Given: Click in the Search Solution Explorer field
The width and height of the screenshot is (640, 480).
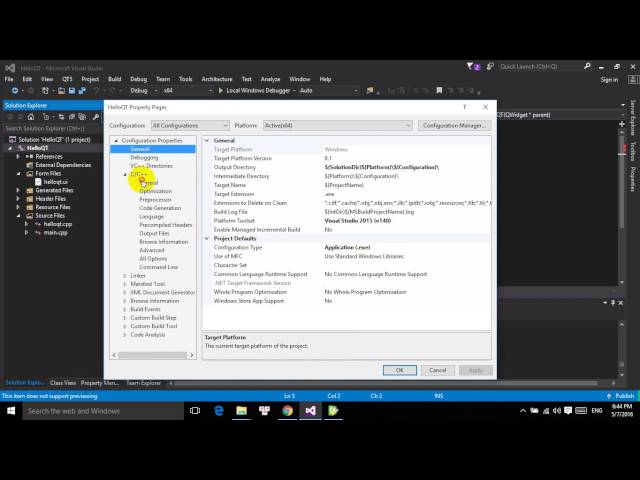Looking at the screenshot, I should click(52, 128).
